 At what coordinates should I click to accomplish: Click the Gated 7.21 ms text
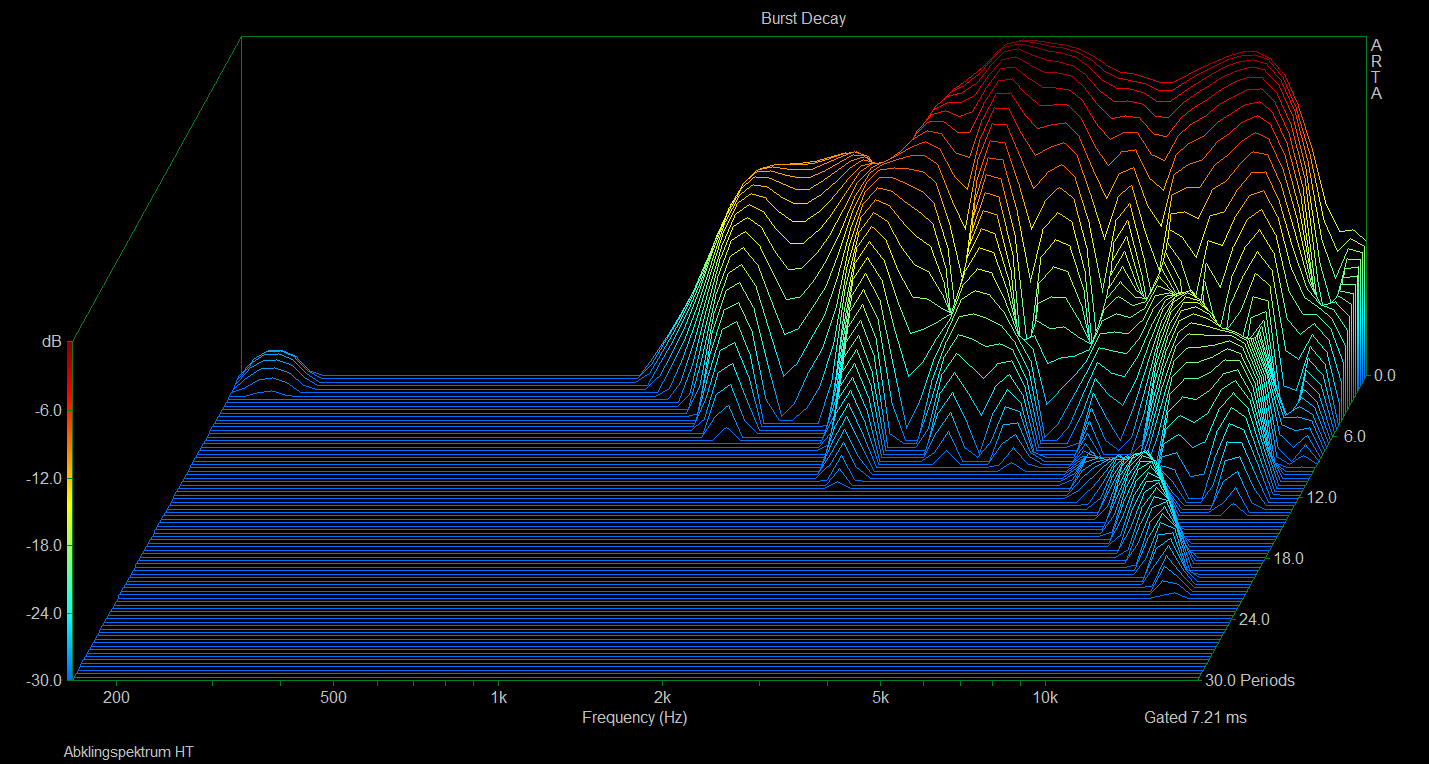(x=1195, y=717)
